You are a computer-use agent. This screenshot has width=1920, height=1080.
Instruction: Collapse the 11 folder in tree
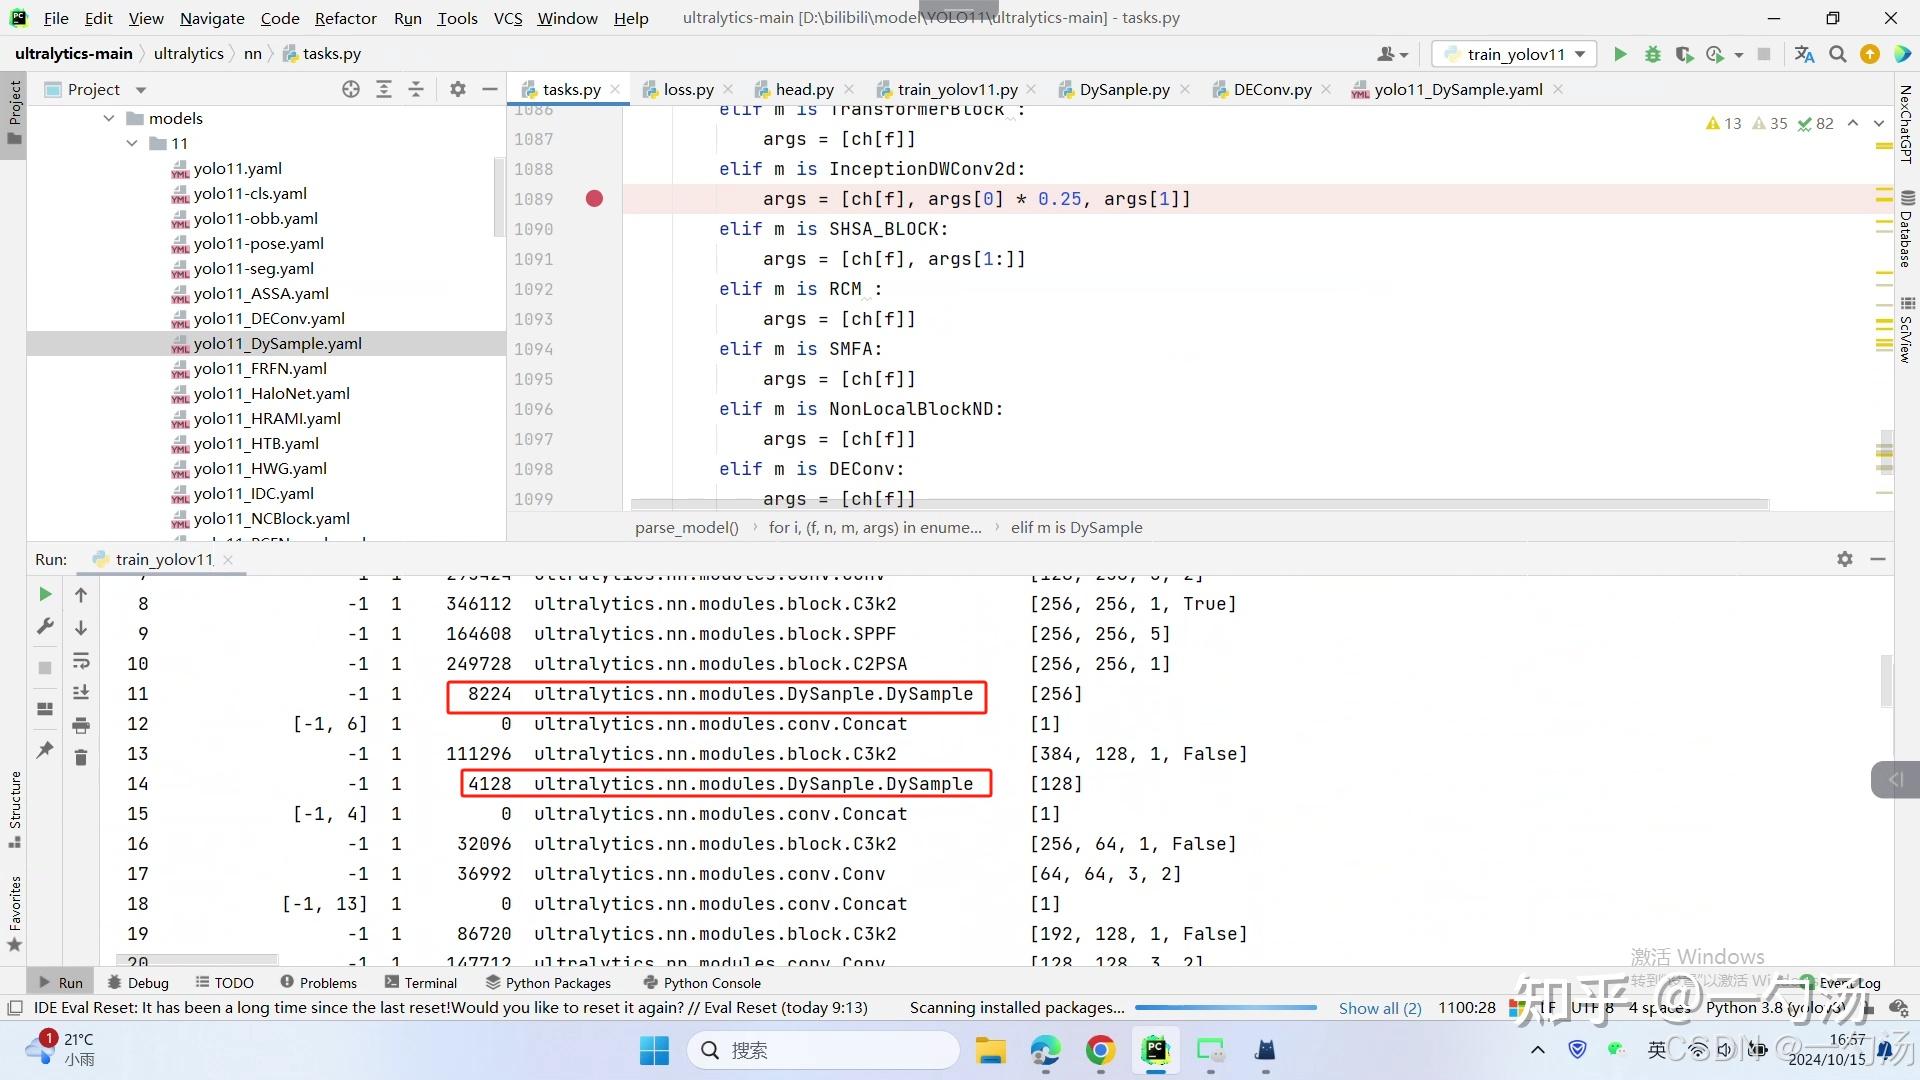[132, 143]
